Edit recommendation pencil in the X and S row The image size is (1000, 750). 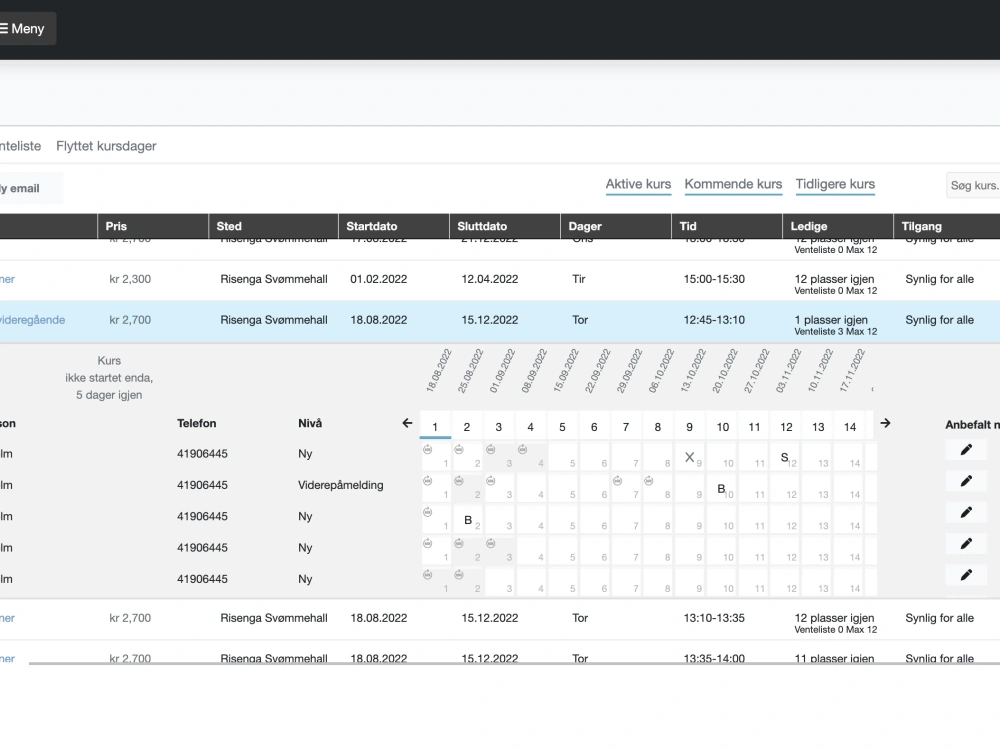coord(966,450)
